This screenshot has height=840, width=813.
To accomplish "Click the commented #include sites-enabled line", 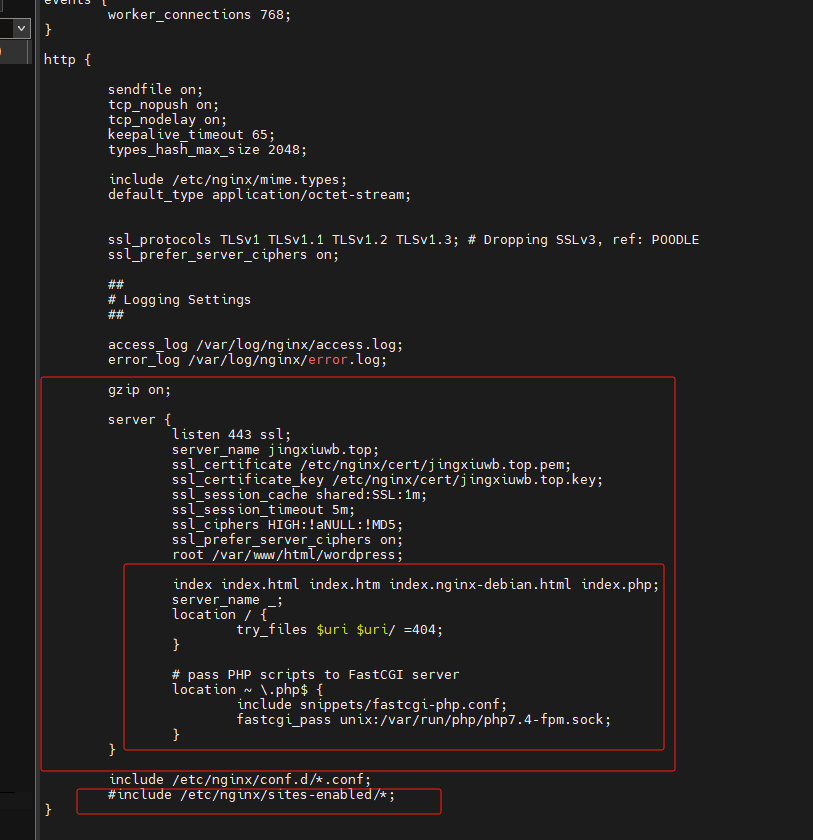I will point(251,794).
